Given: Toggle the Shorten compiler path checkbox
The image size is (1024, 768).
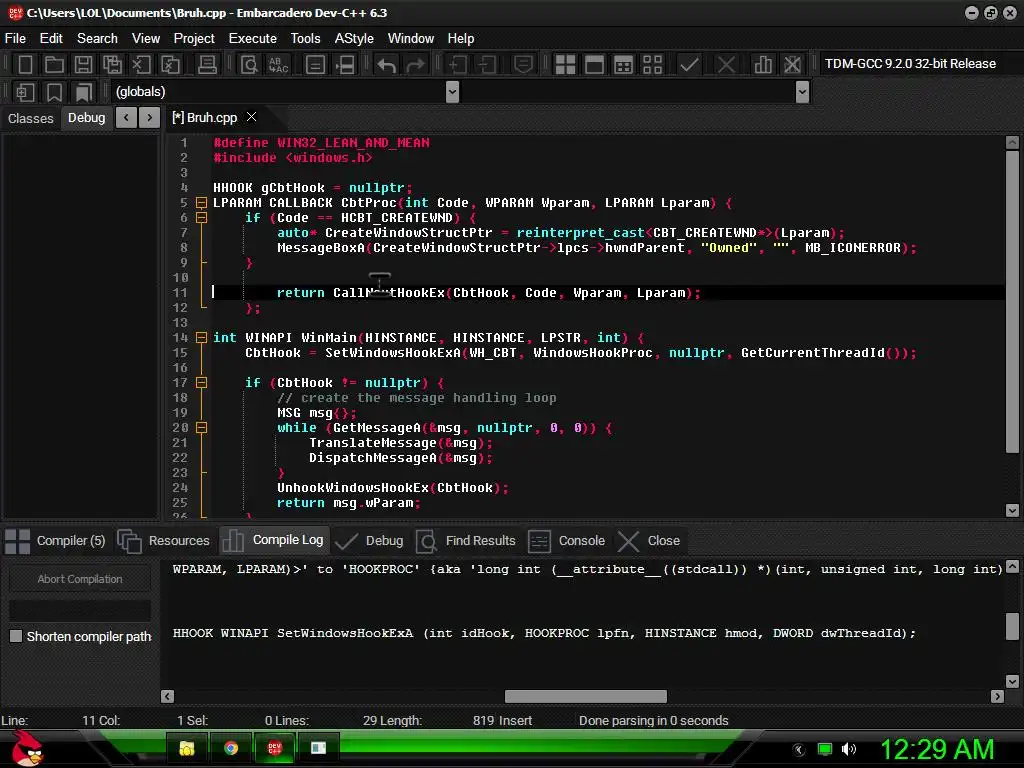Looking at the screenshot, I should (x=16, y=636).
